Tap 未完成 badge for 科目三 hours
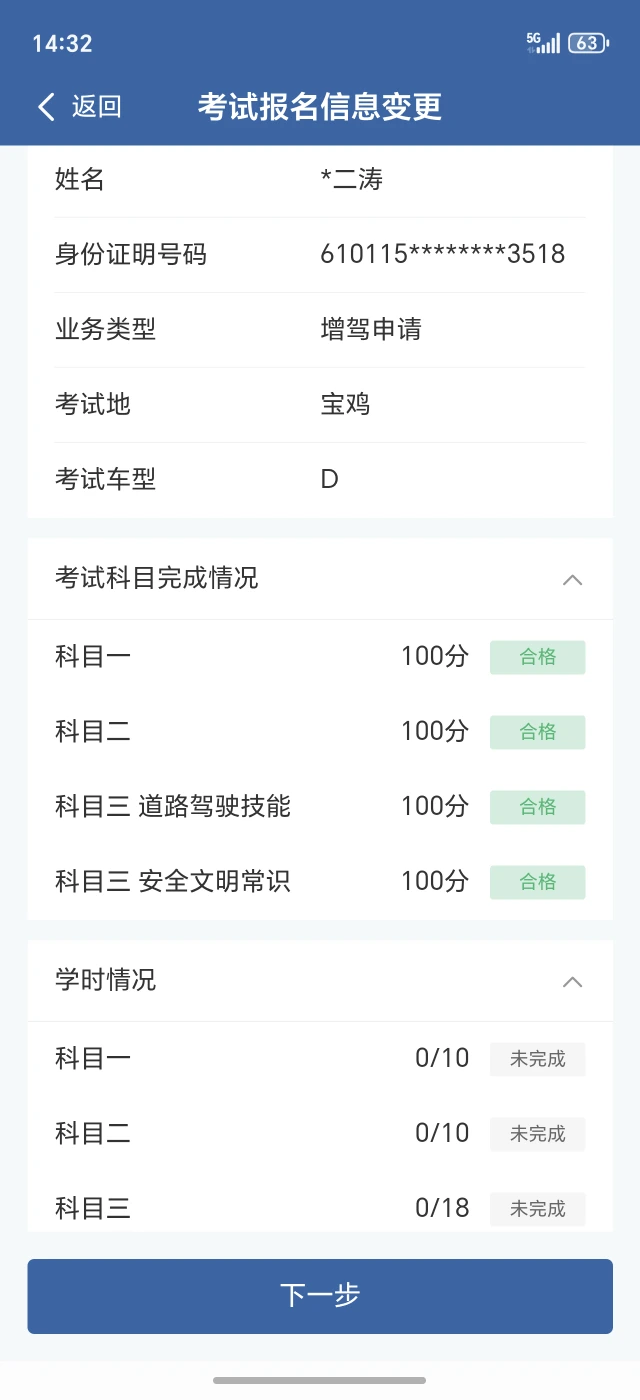The image size is (640, 1400). (x=537, y=1209)
